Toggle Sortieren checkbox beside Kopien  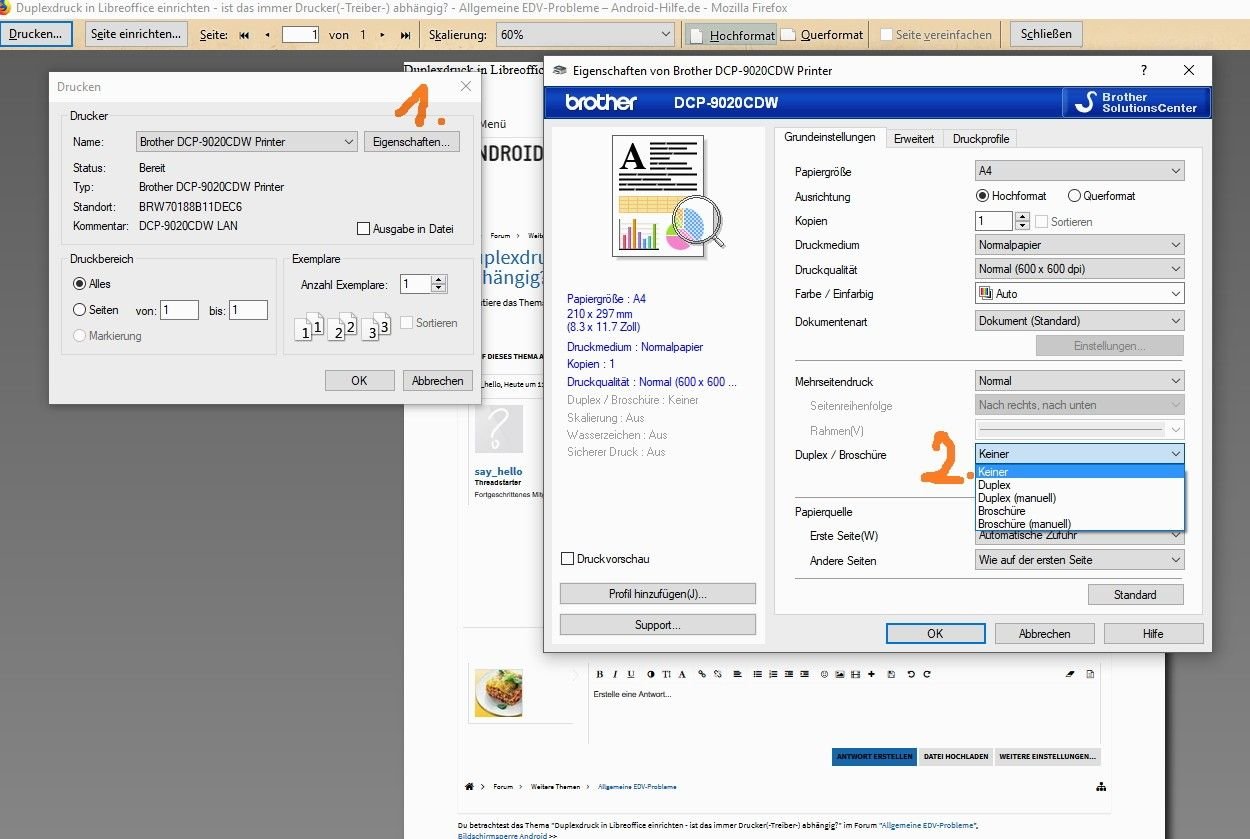point(1041,221)
